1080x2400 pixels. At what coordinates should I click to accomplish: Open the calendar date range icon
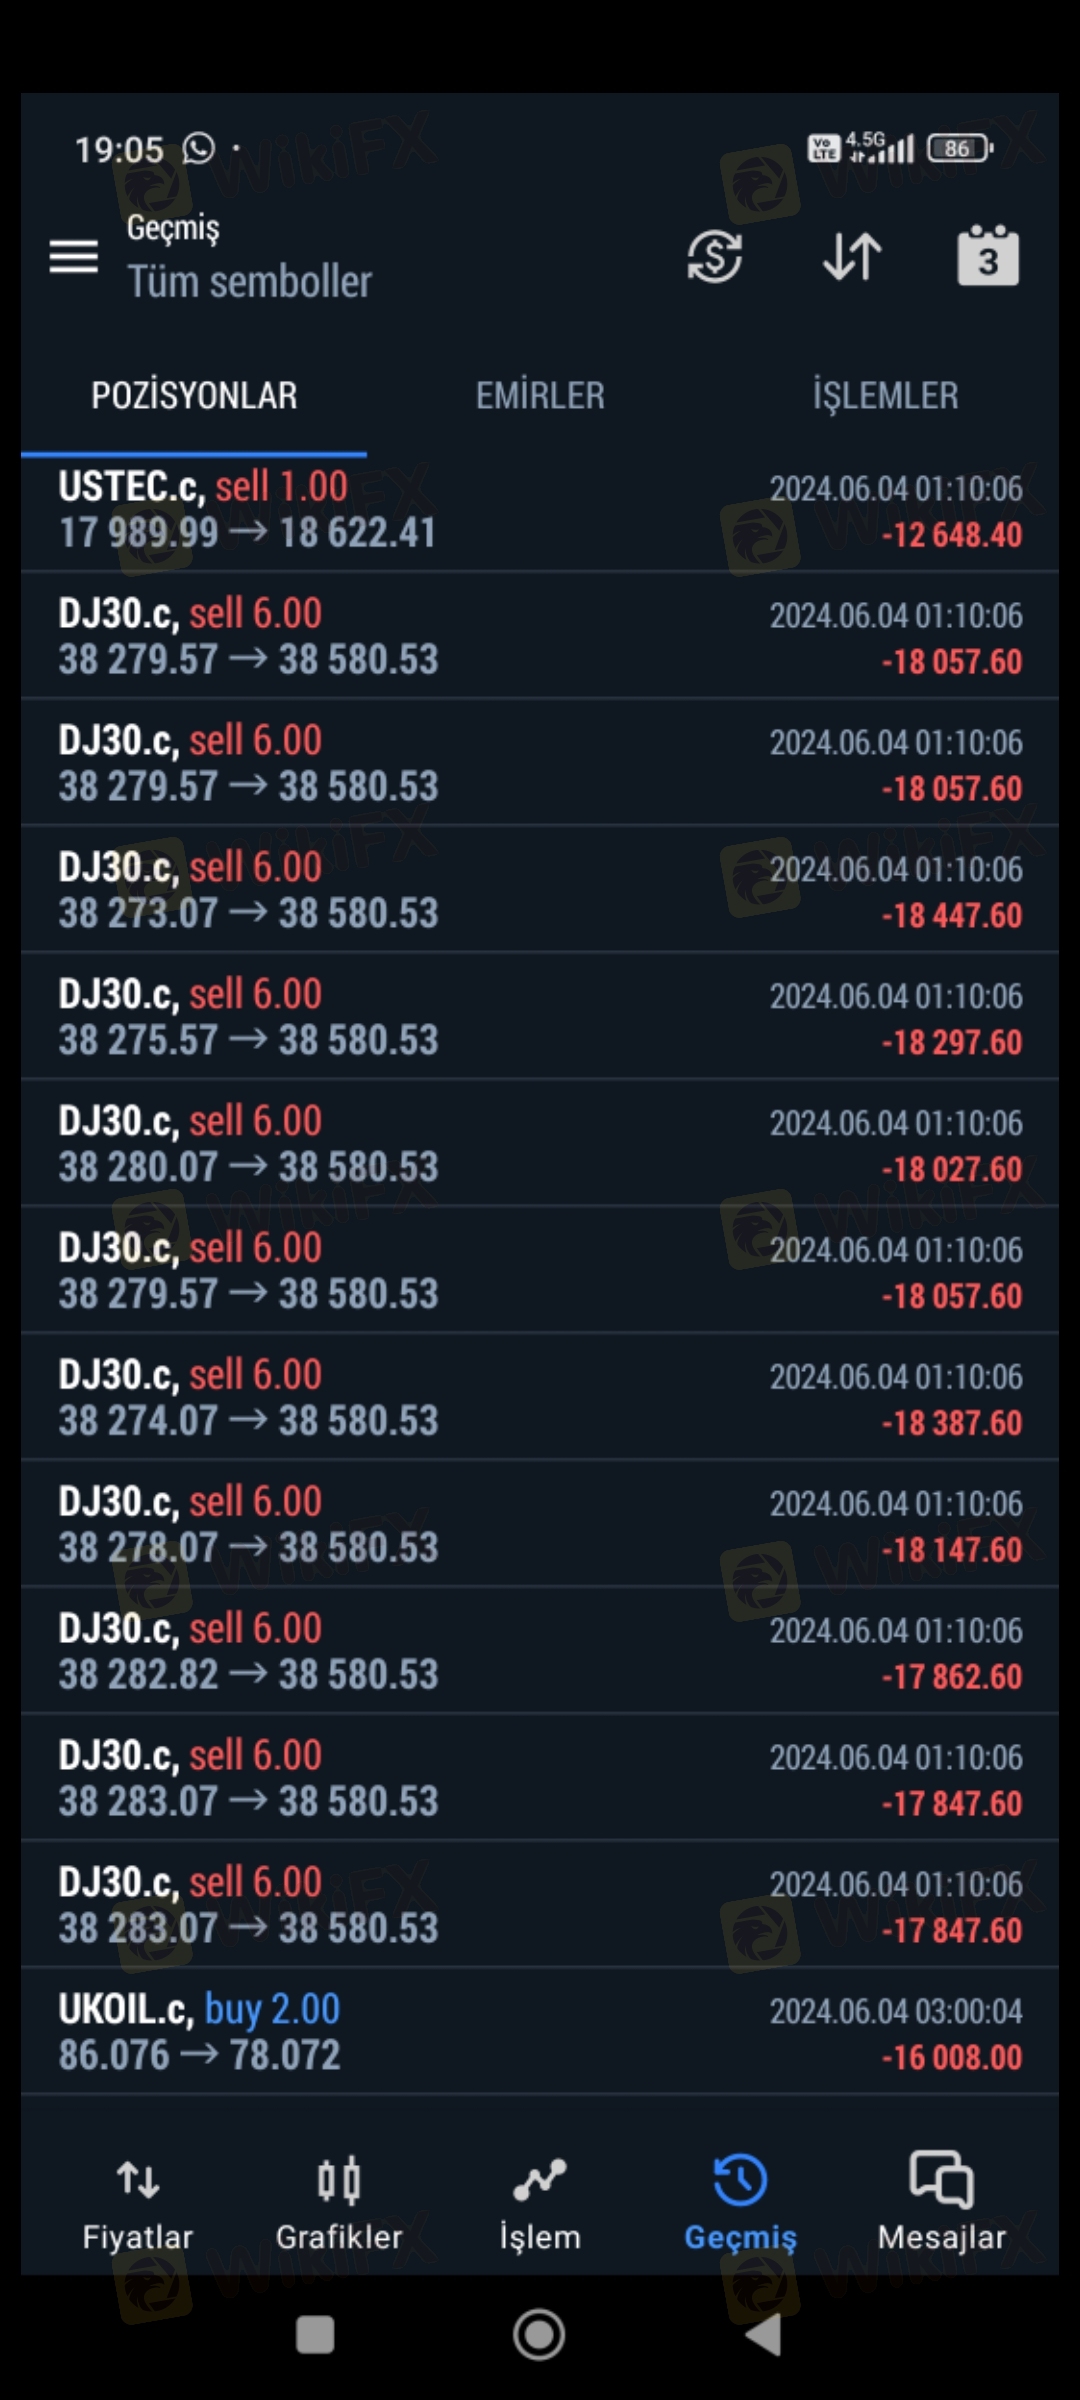click(x=988, y=257)
